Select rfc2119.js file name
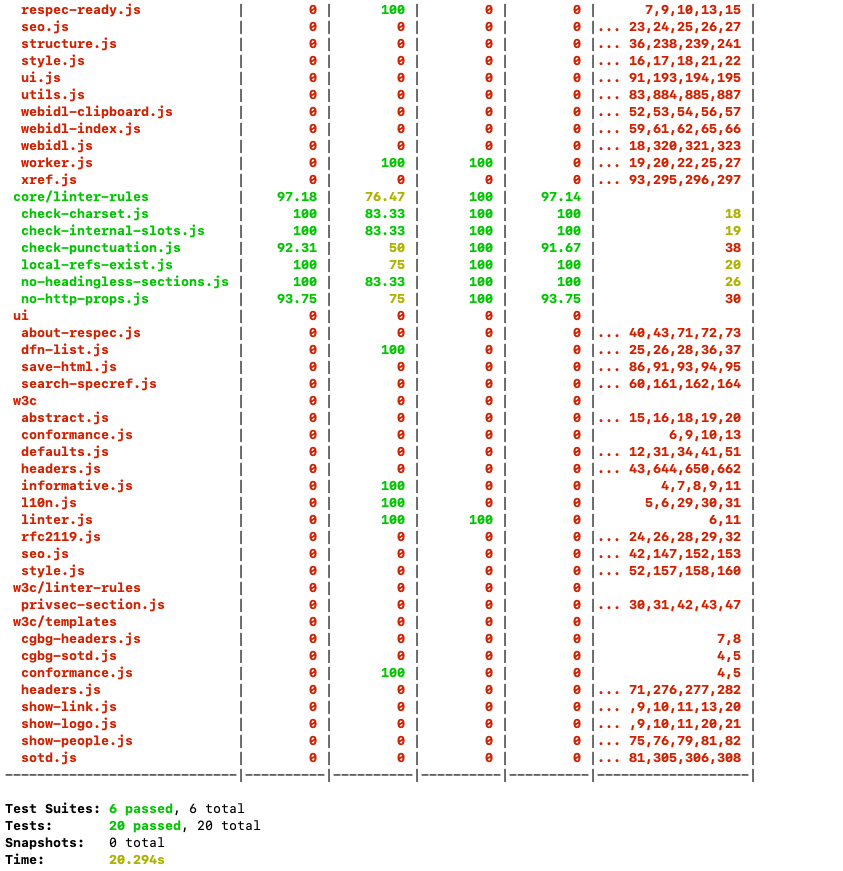The width and height of the screenshot is (843, 871). (61, 537)
